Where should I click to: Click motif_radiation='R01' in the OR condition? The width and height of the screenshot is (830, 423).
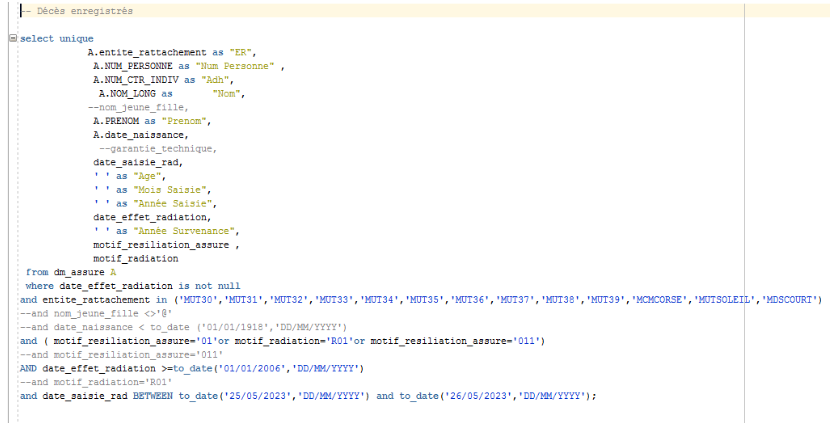(x=292, y=341)
